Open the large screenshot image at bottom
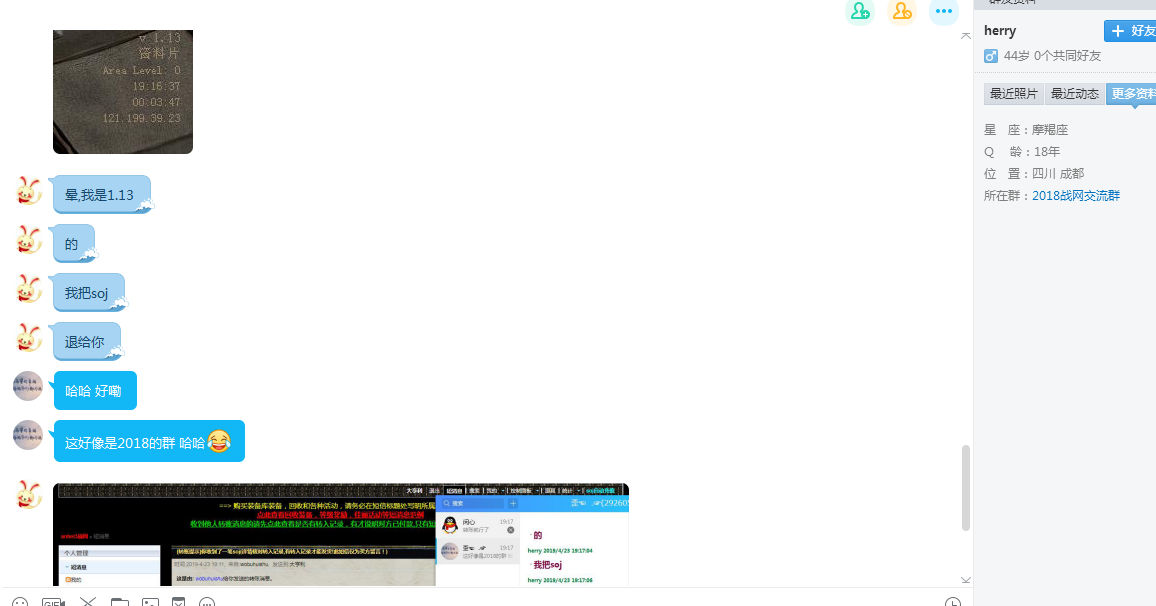1156x606 pixels. (340, 535)
